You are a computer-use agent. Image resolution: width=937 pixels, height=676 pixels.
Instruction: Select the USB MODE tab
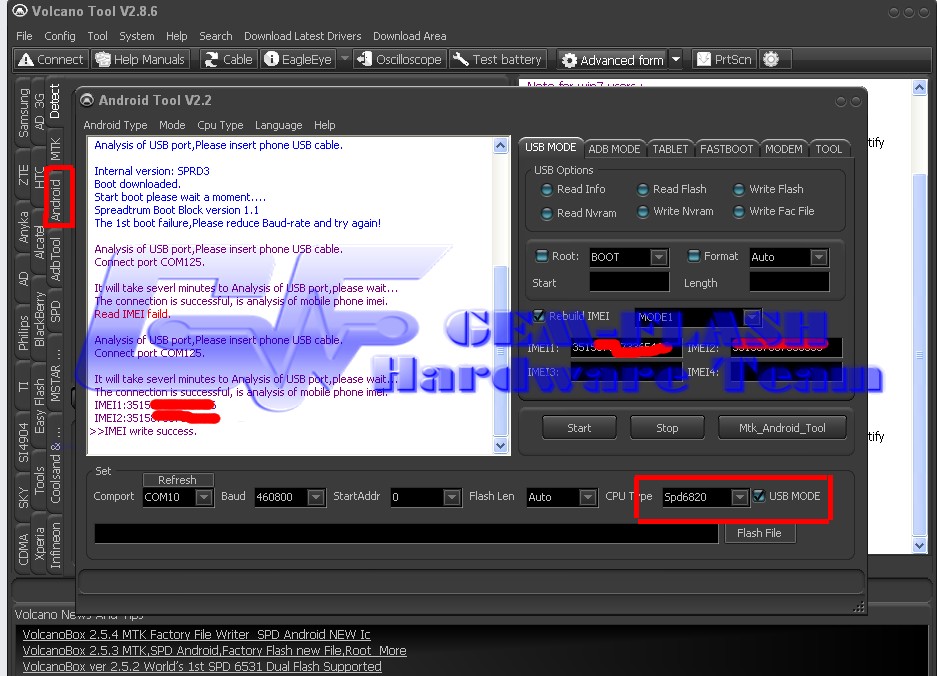[550, 147]
